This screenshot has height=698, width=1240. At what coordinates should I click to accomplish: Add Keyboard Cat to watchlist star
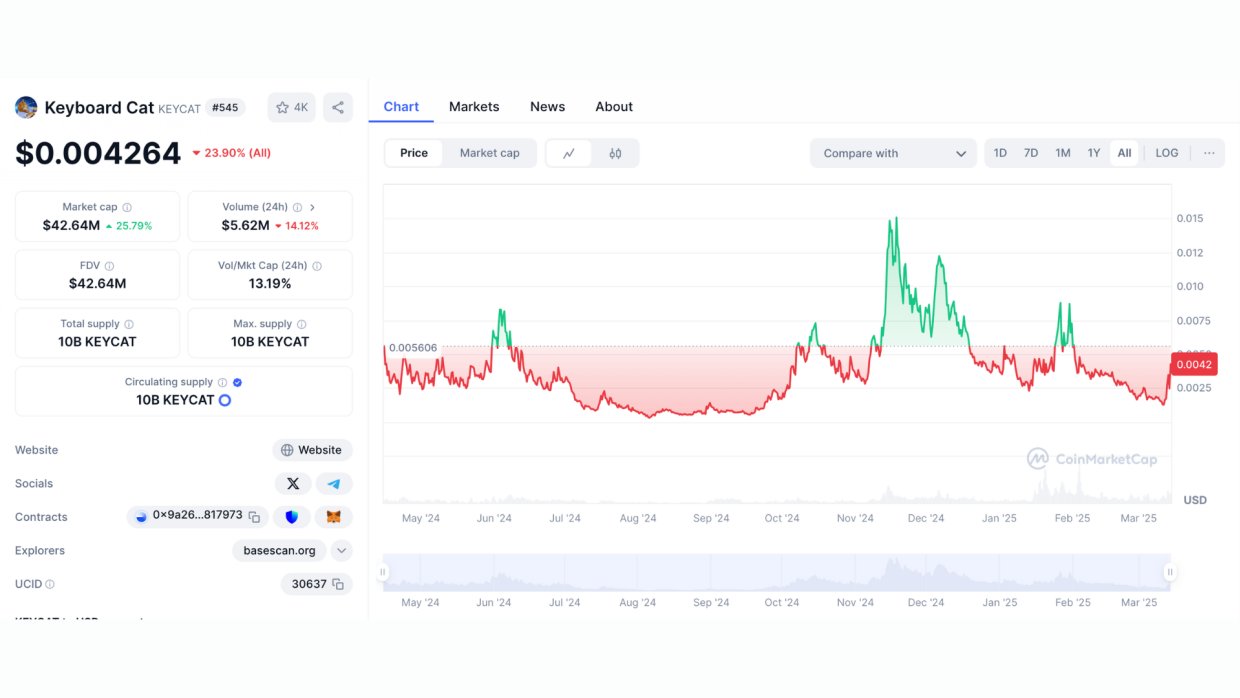click(x=291, y=107)
